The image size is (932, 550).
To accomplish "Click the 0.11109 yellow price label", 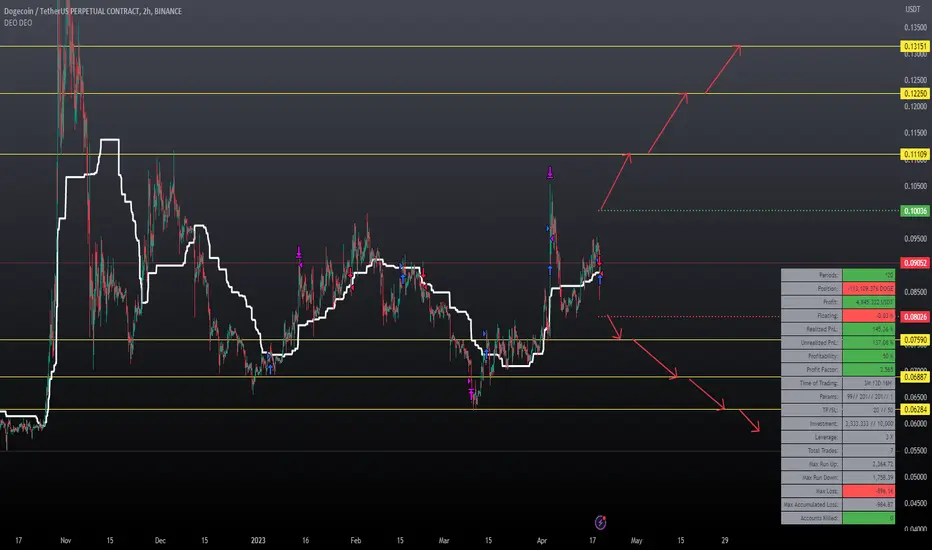I will click(915, 155).
